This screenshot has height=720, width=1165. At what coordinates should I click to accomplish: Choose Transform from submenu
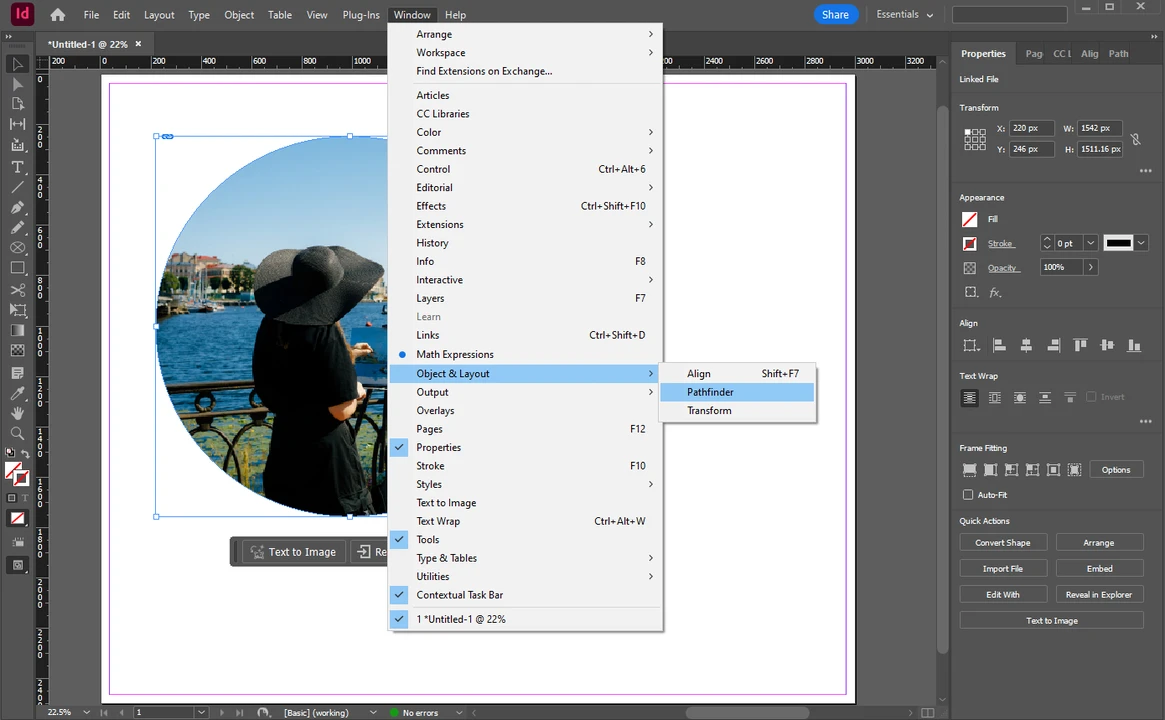click(737, 411)
